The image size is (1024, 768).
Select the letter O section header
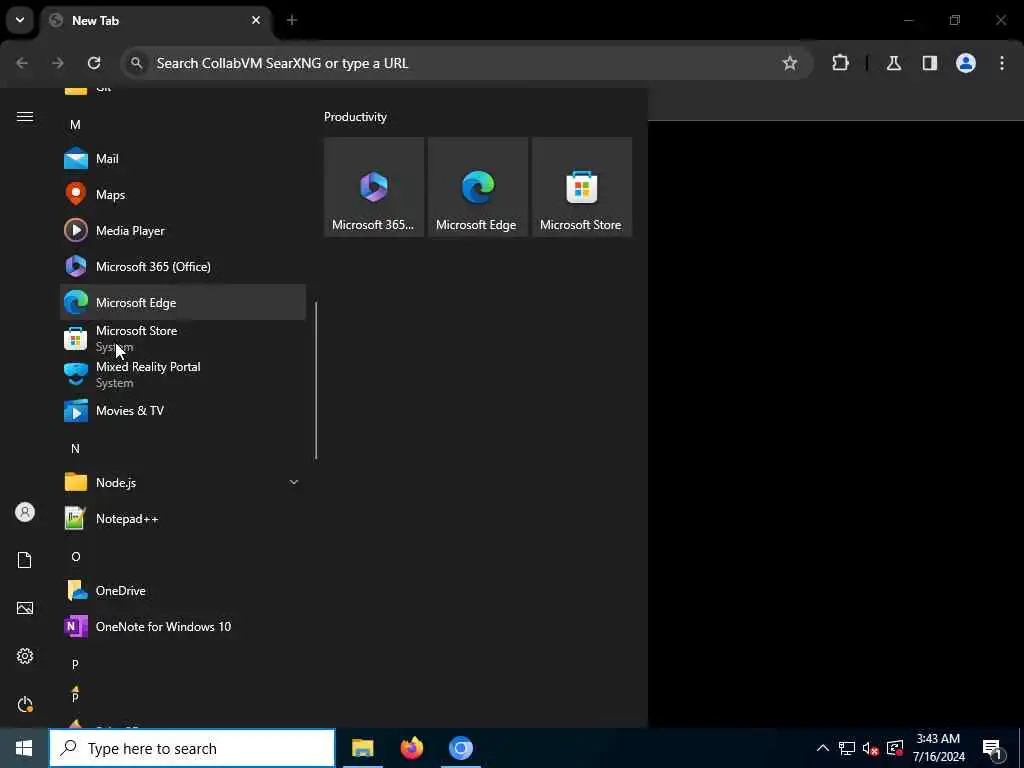point(76,556)
